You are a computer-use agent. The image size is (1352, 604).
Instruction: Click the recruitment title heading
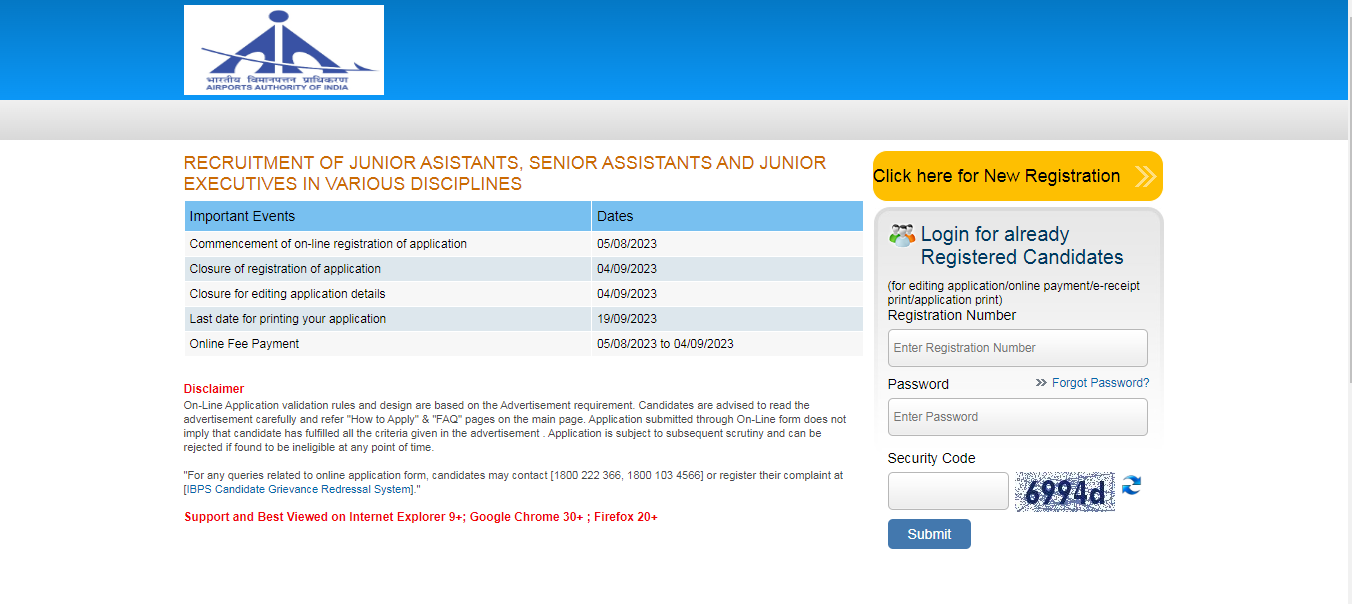pyautogui.click(x=505, y=173)
